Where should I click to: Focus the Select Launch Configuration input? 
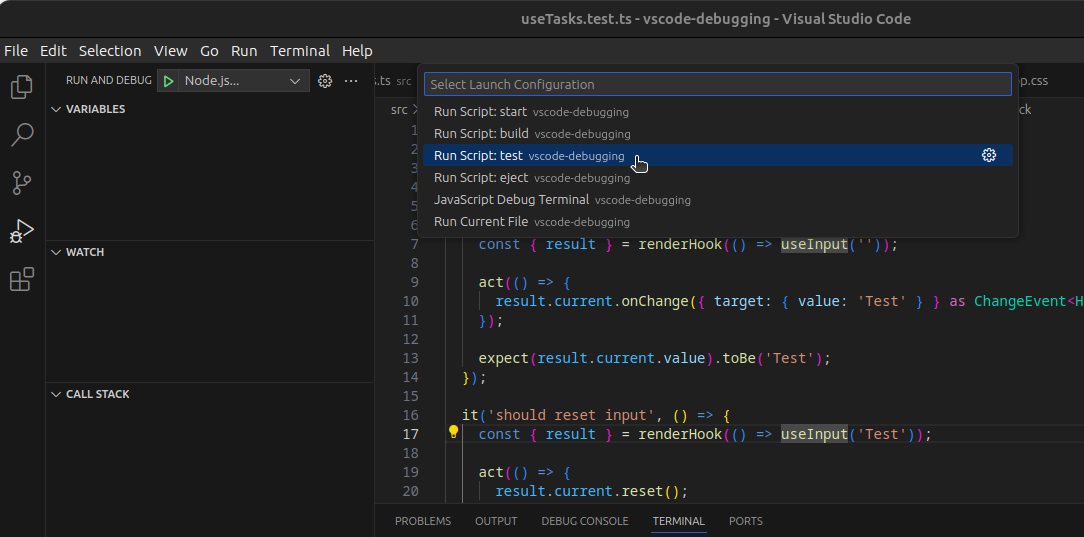[717, 85]
